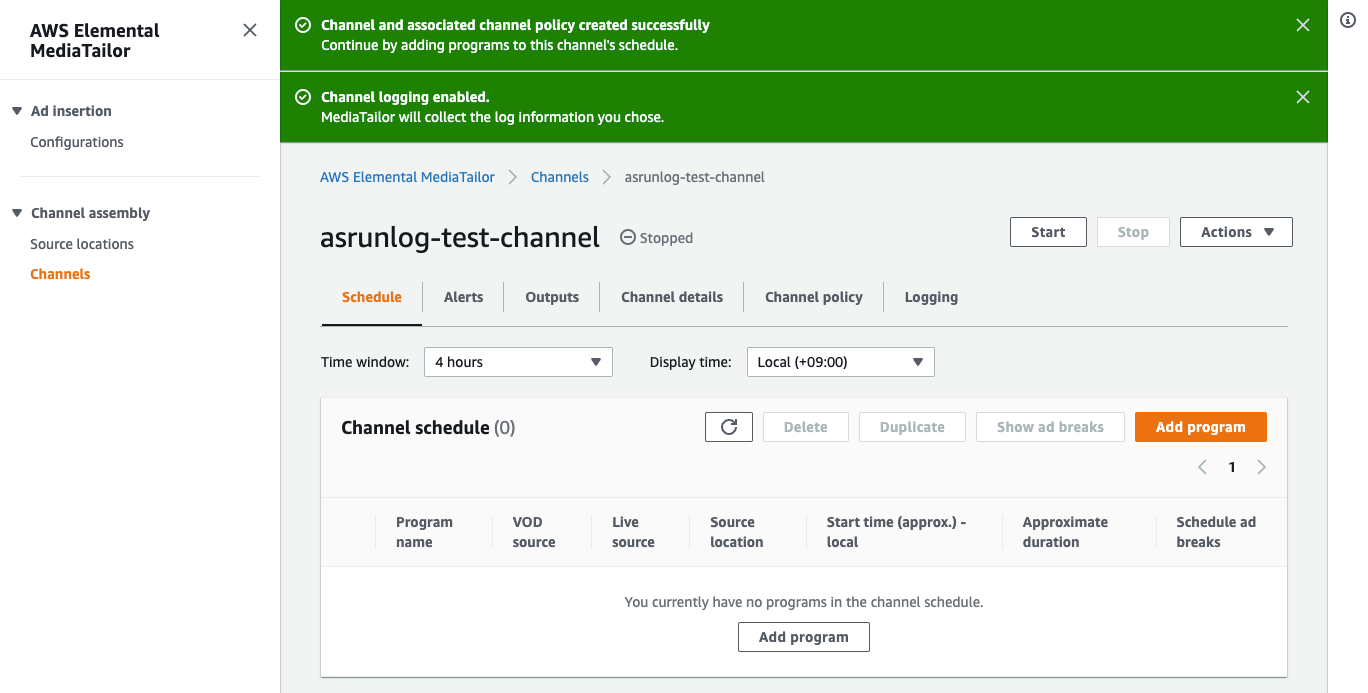1368x693 pixels.
Task: Click the Approximate duration column header
Action: pyautogui.click(x=1065, y=532)
